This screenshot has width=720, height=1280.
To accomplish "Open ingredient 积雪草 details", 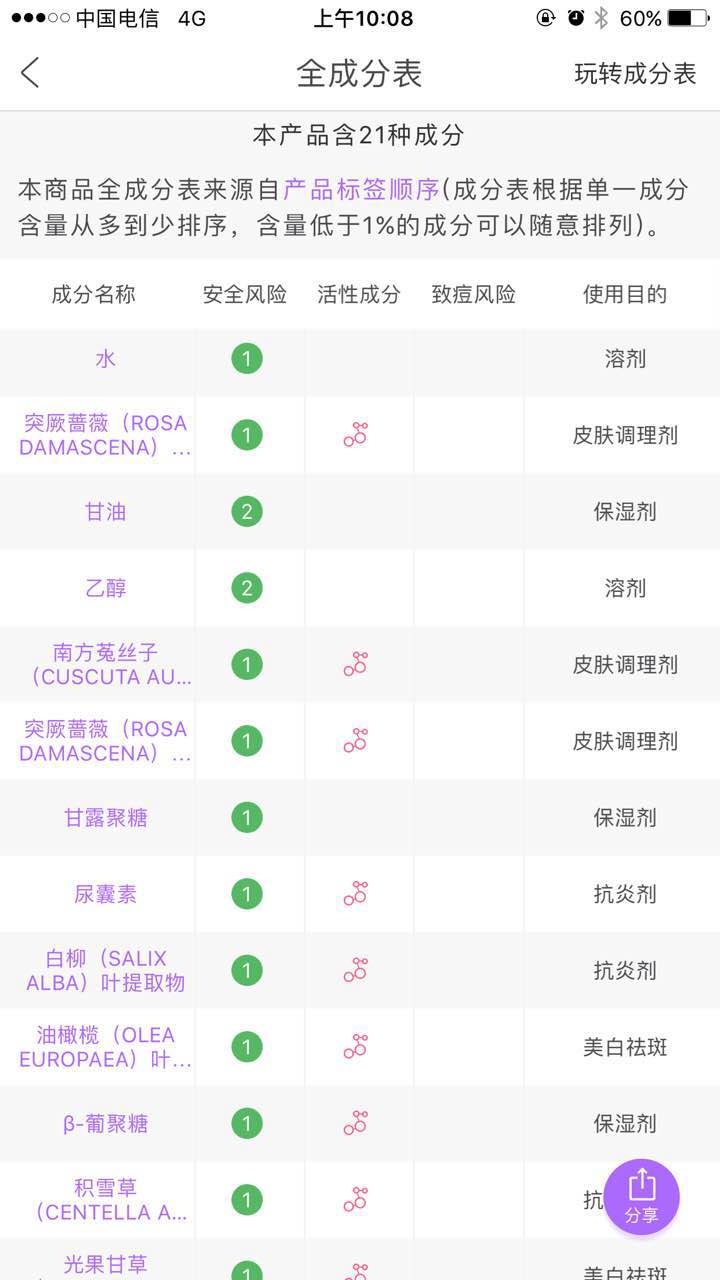I will [x=106, y=1199].
